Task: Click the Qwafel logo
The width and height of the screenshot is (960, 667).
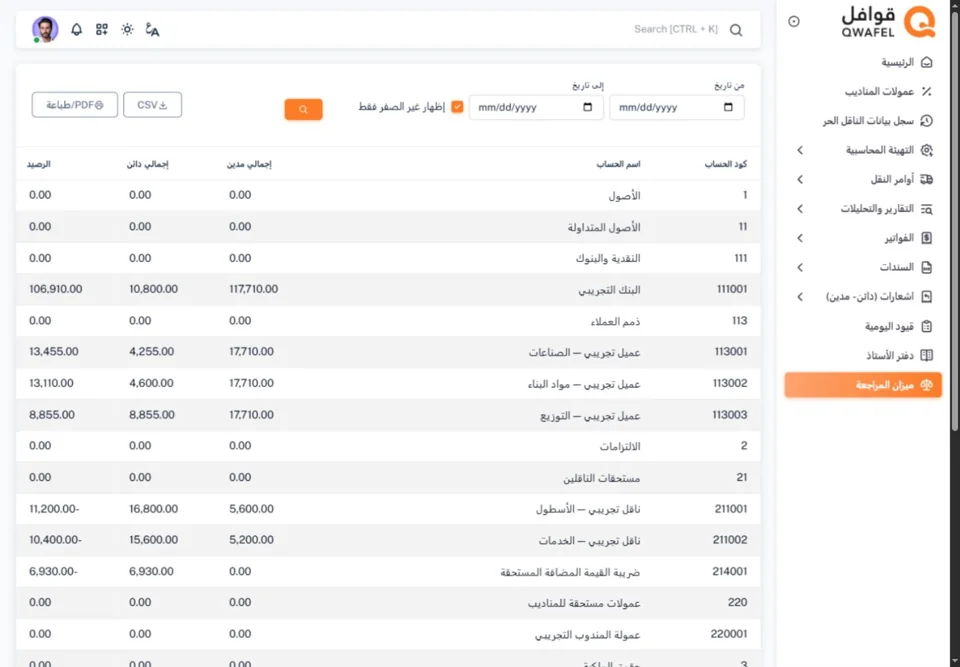Action: [x=888, y=22]
